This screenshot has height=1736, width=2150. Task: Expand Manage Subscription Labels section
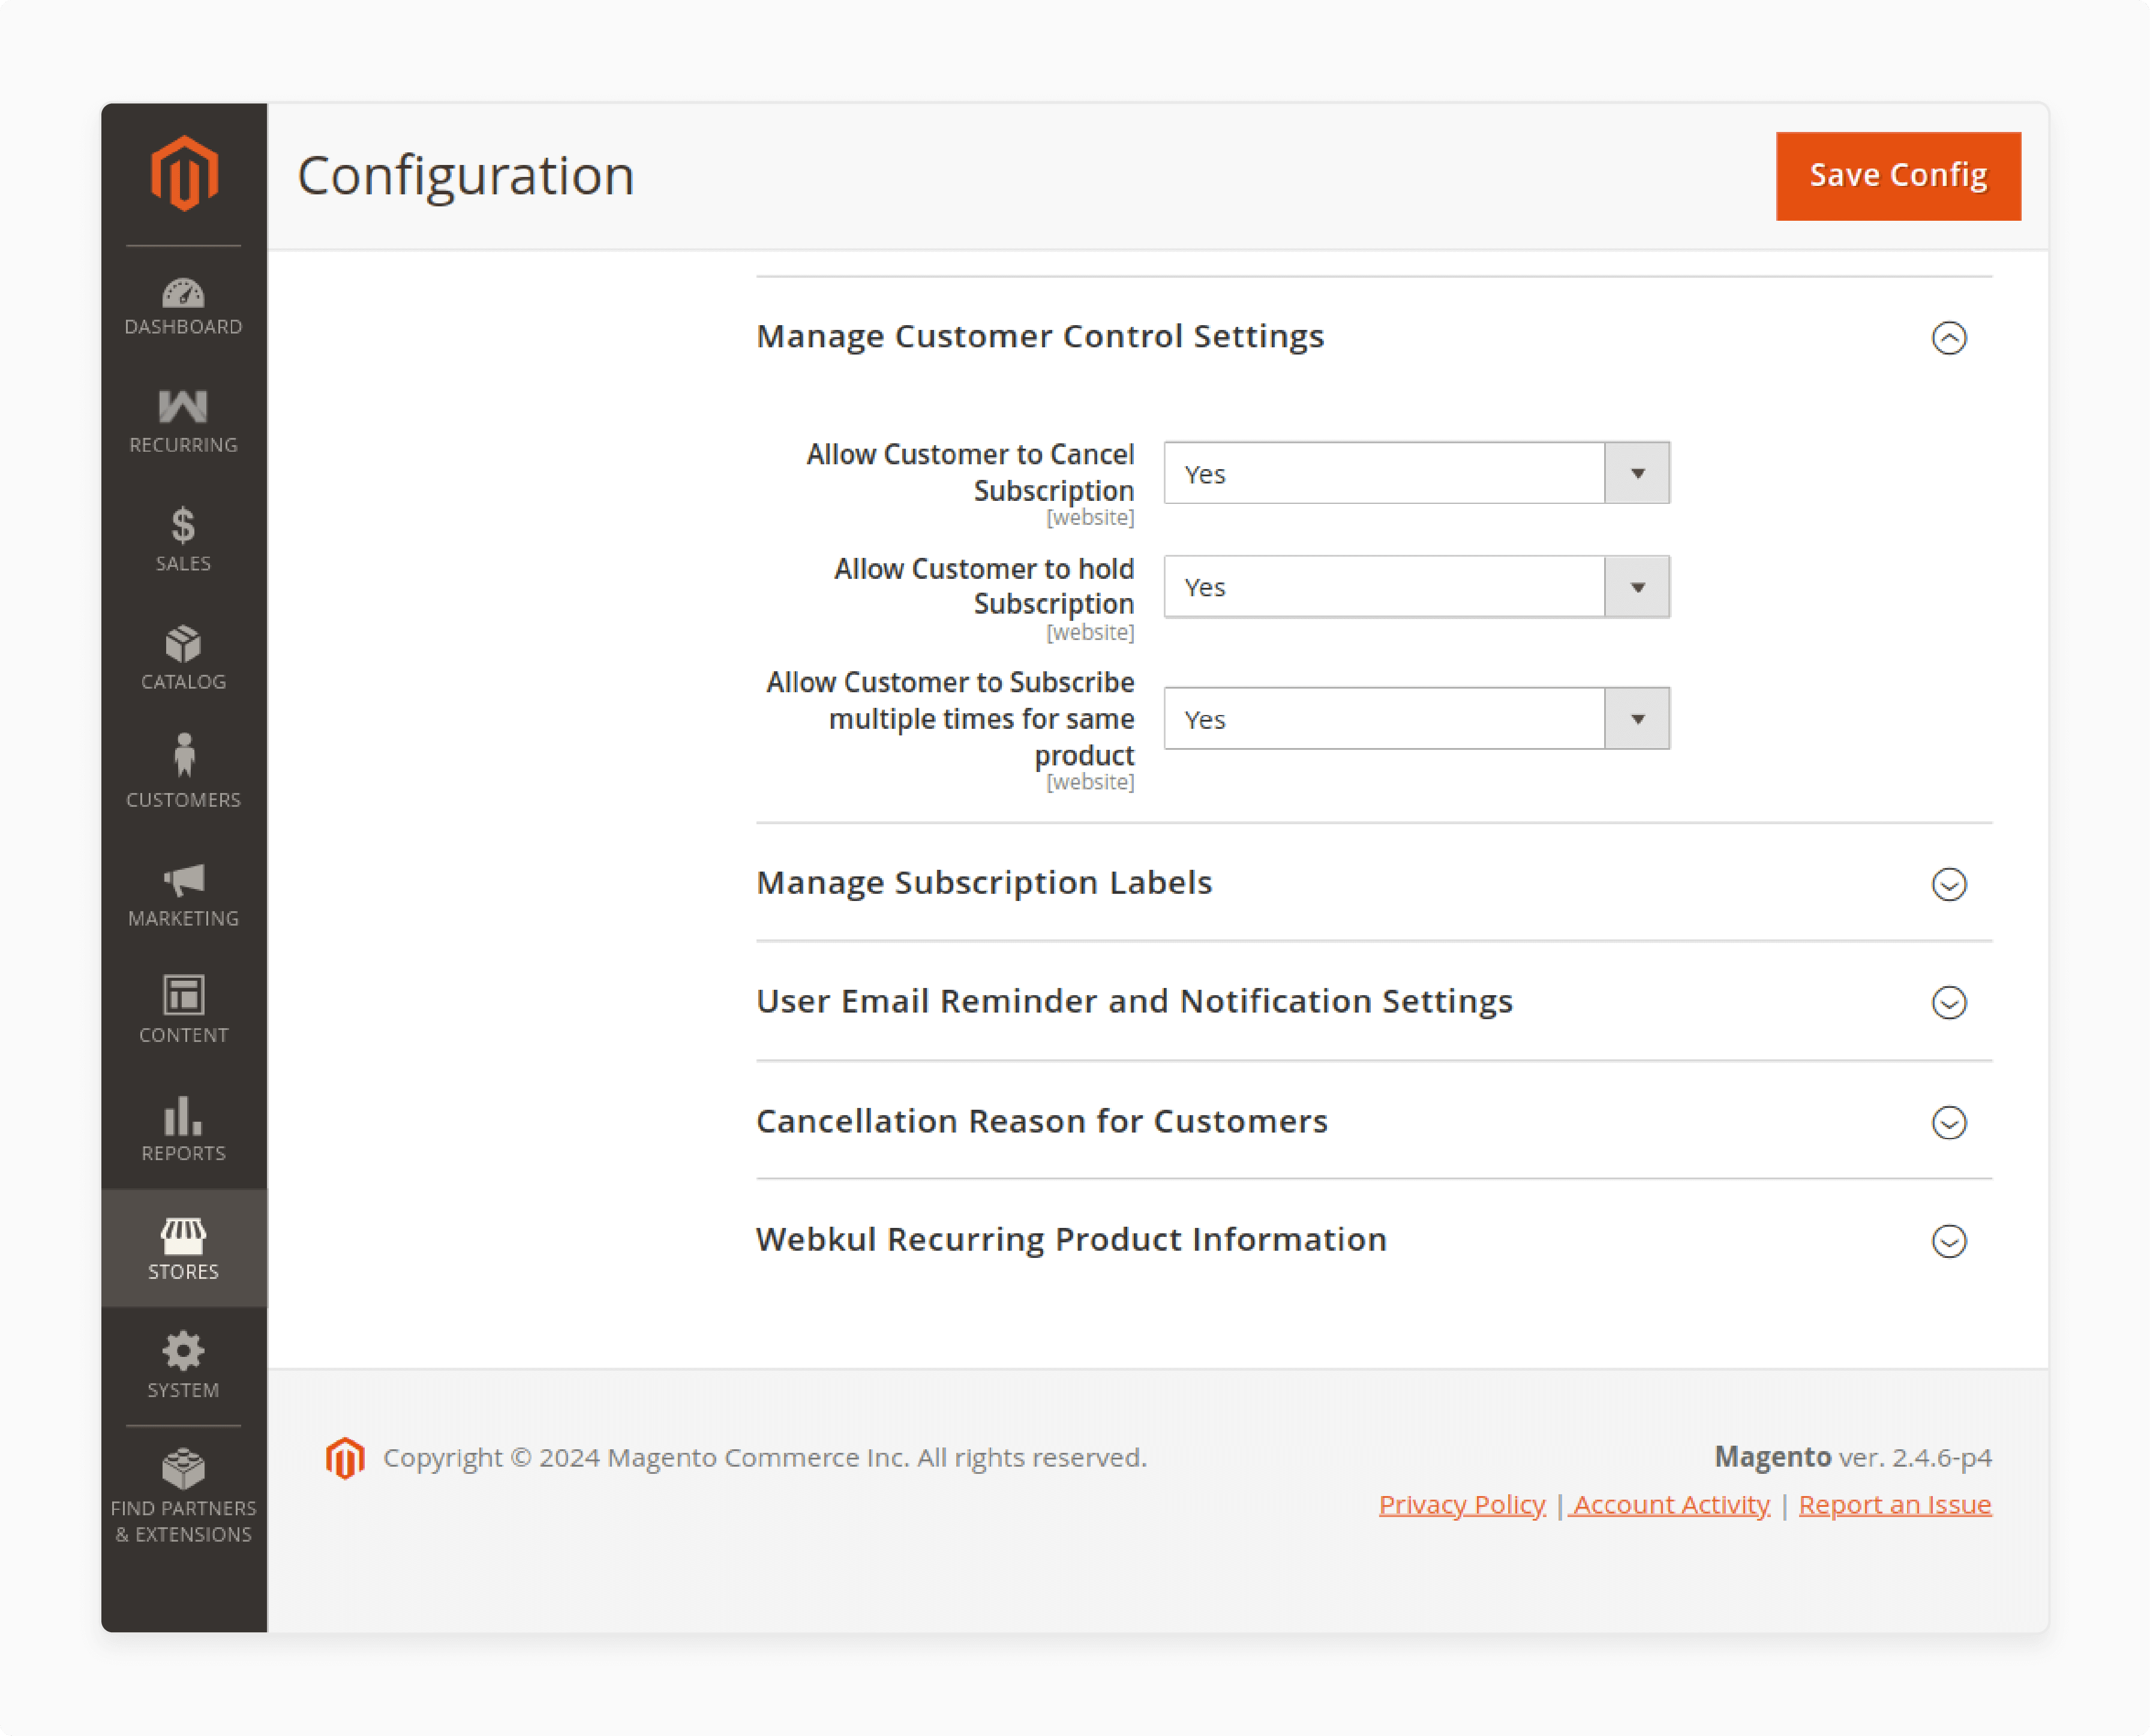tap(1949, 884)
